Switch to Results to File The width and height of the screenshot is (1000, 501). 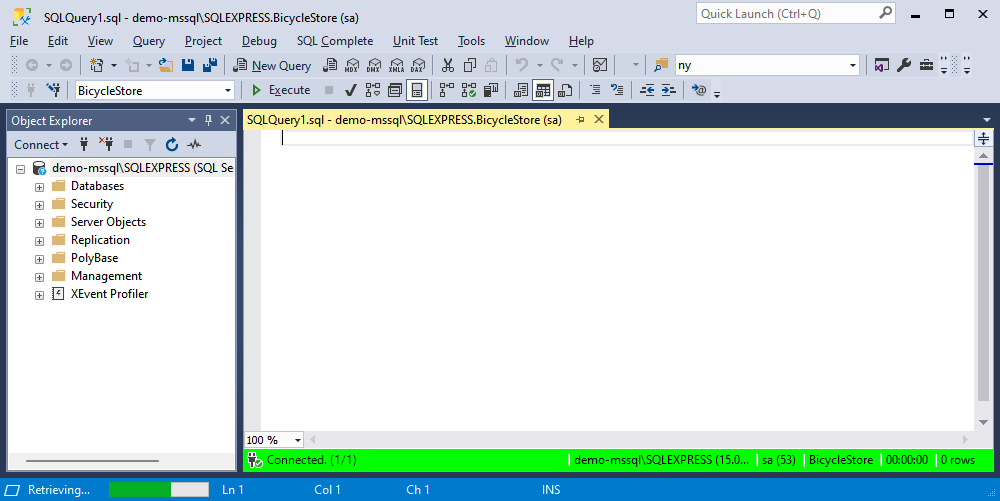coord(565,90)
